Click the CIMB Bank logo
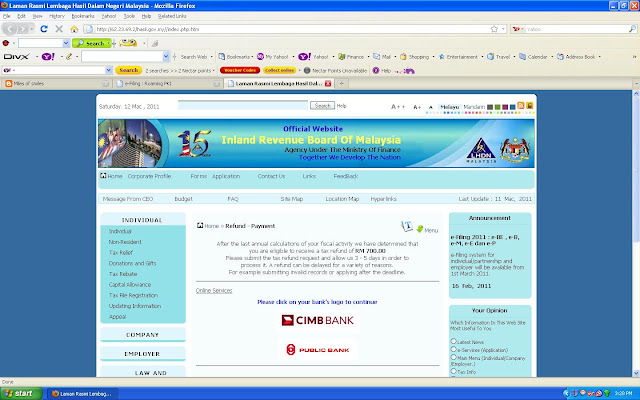This screenshot has height=400, width=640. click(318, 320)
